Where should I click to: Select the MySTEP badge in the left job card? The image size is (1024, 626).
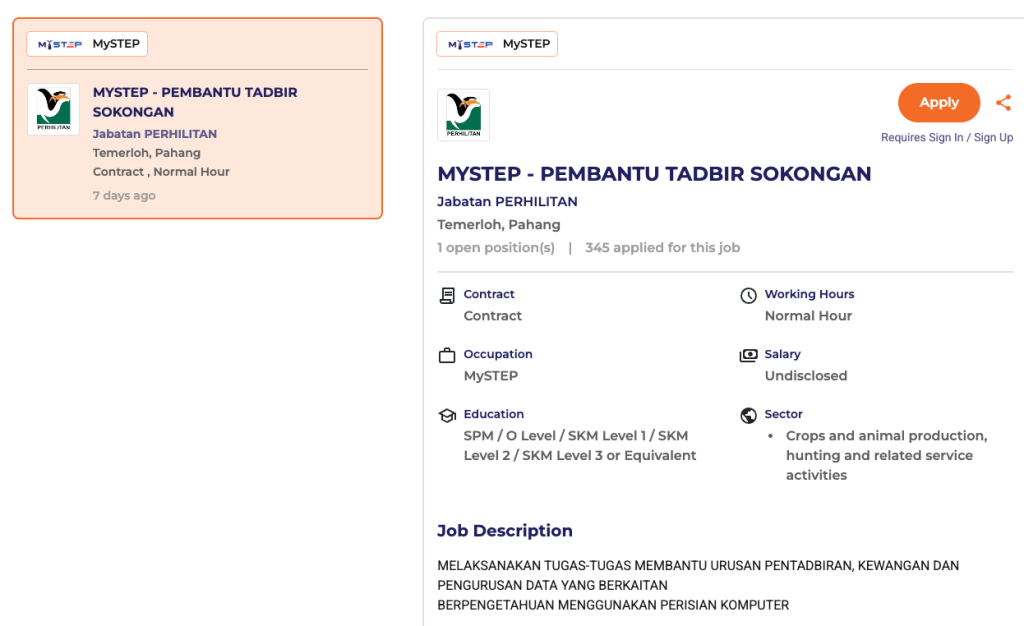[88, 44]
